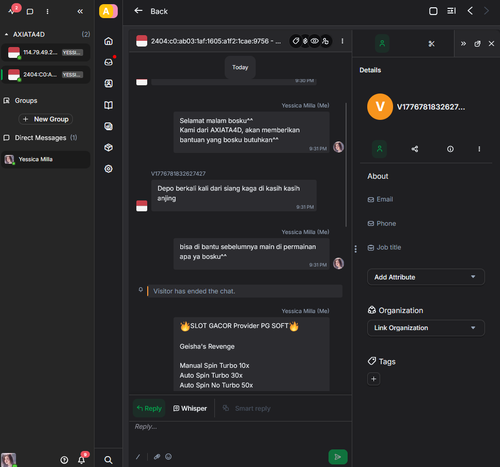The image size is (500, 467).
Task: Select the Reply tab
Action: click(x=149, y=408)
